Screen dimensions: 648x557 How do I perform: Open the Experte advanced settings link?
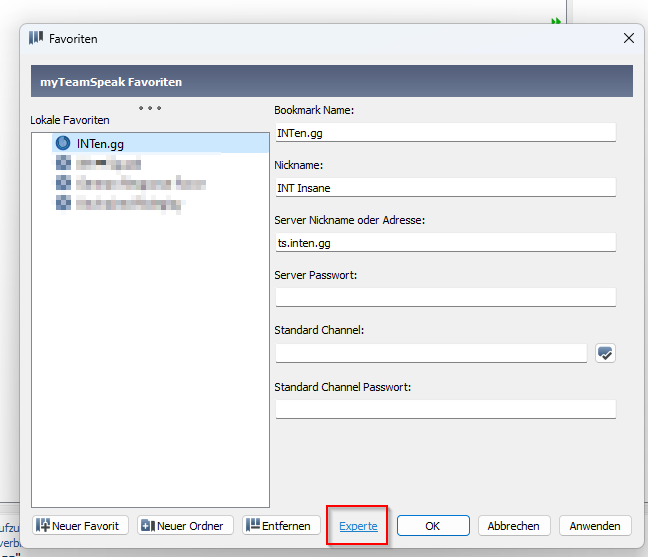pyautogui.click(x=358, y=526)
